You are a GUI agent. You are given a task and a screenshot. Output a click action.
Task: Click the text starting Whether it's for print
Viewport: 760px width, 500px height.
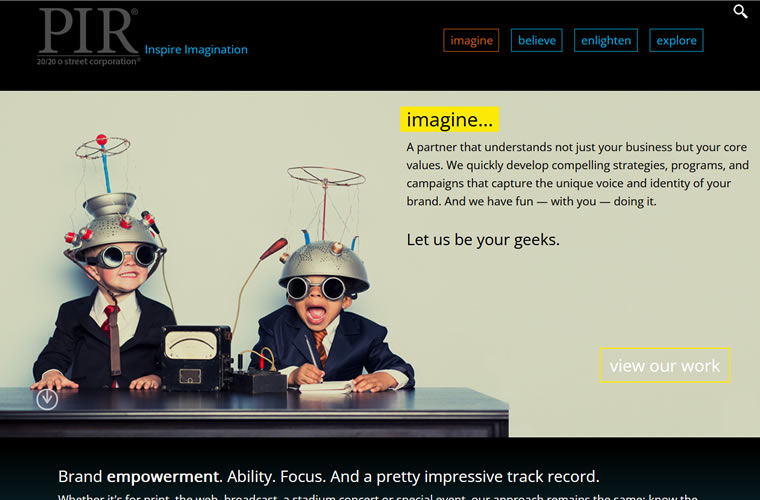point(378,497)
